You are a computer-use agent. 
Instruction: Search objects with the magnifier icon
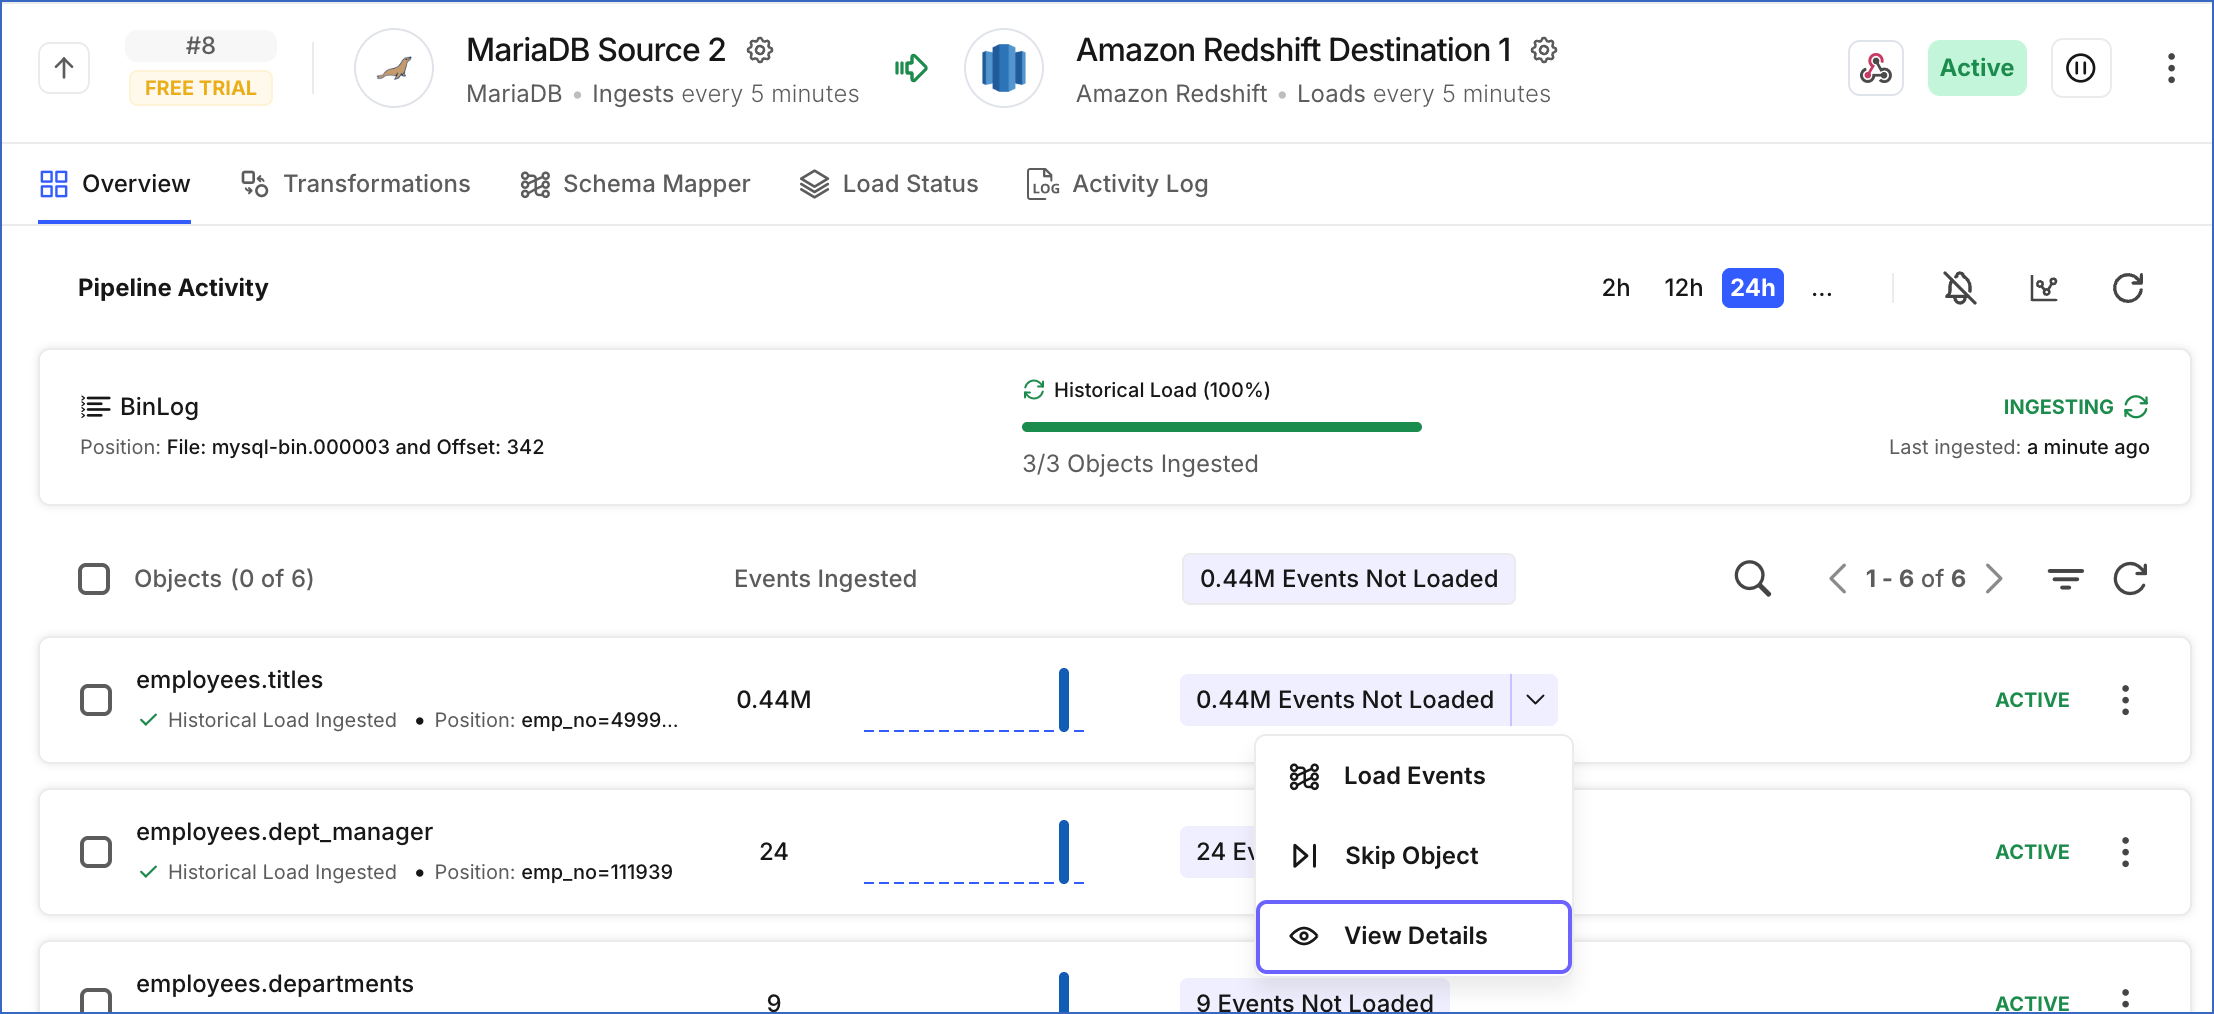[x=1752, y=578]
